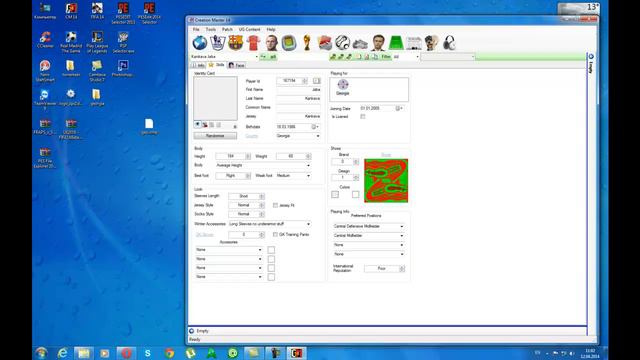Switch to the Info tab
Viewport: 640px width, 360px height.
[198, 65]
